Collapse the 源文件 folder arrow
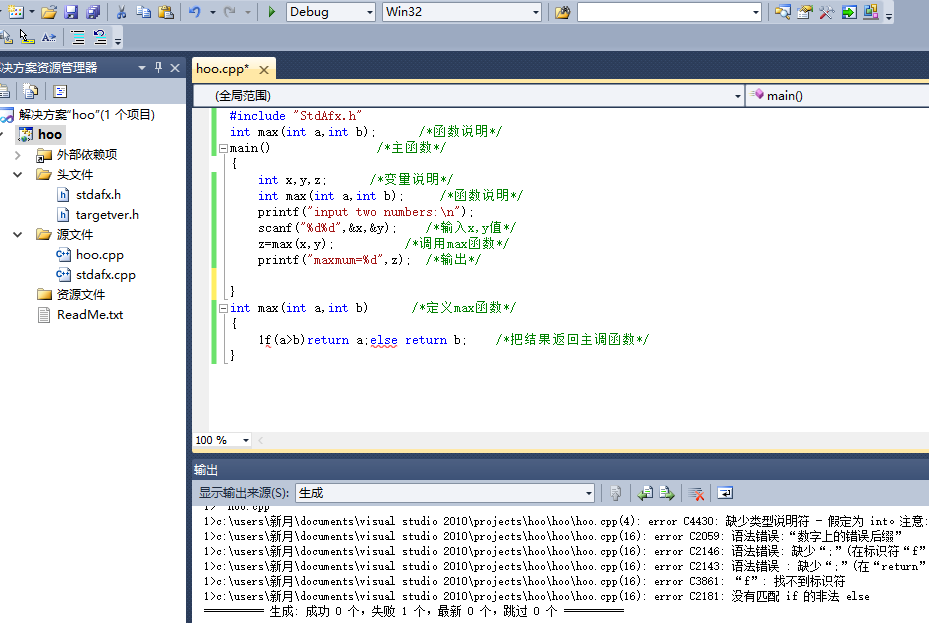 18,235
